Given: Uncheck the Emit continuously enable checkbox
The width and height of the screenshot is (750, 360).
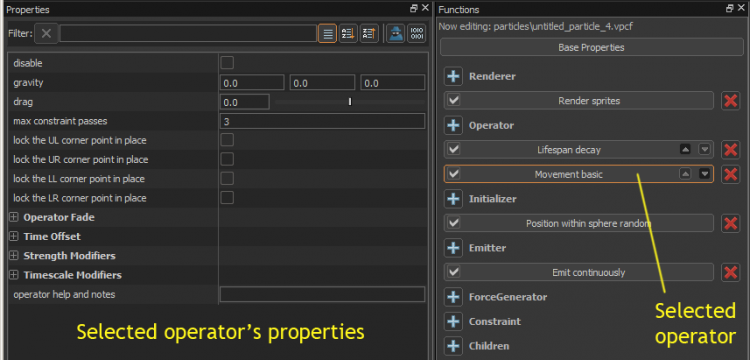Looking at the screenshot, I should point(453,272).
